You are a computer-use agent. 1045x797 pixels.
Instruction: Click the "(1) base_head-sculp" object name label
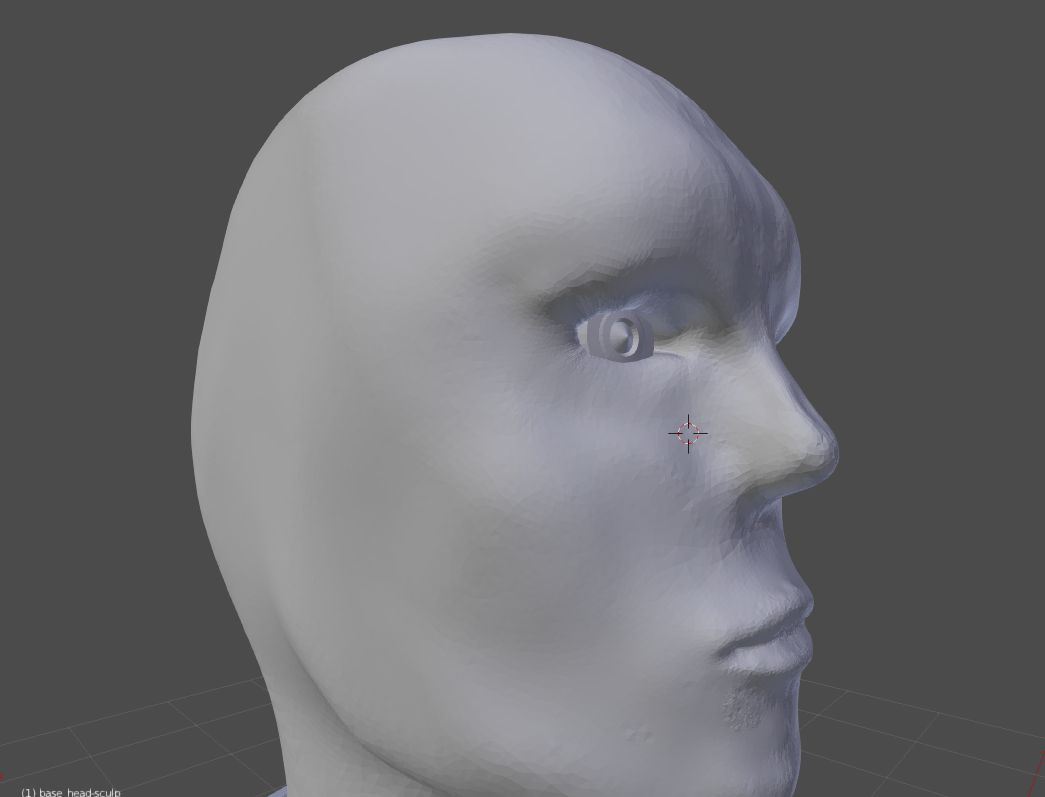[71, 792]
